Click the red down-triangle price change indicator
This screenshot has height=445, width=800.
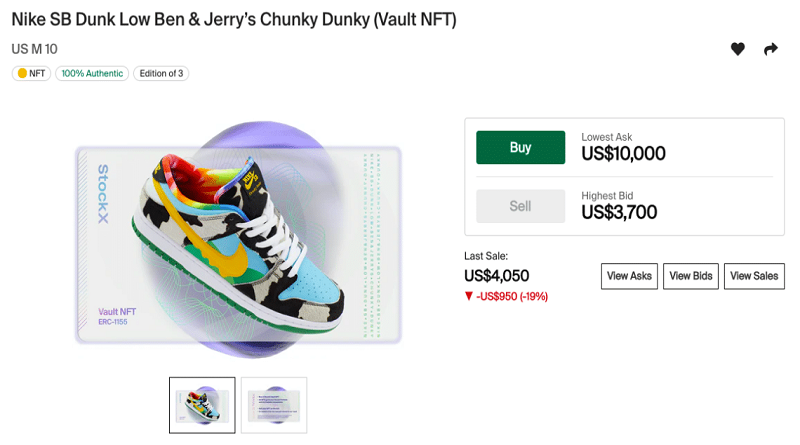tap(469, 296)
